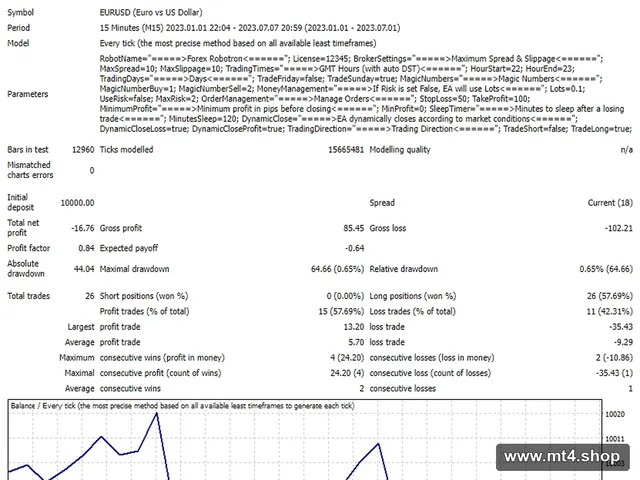Click the Modelling quality value n/a

627,150
